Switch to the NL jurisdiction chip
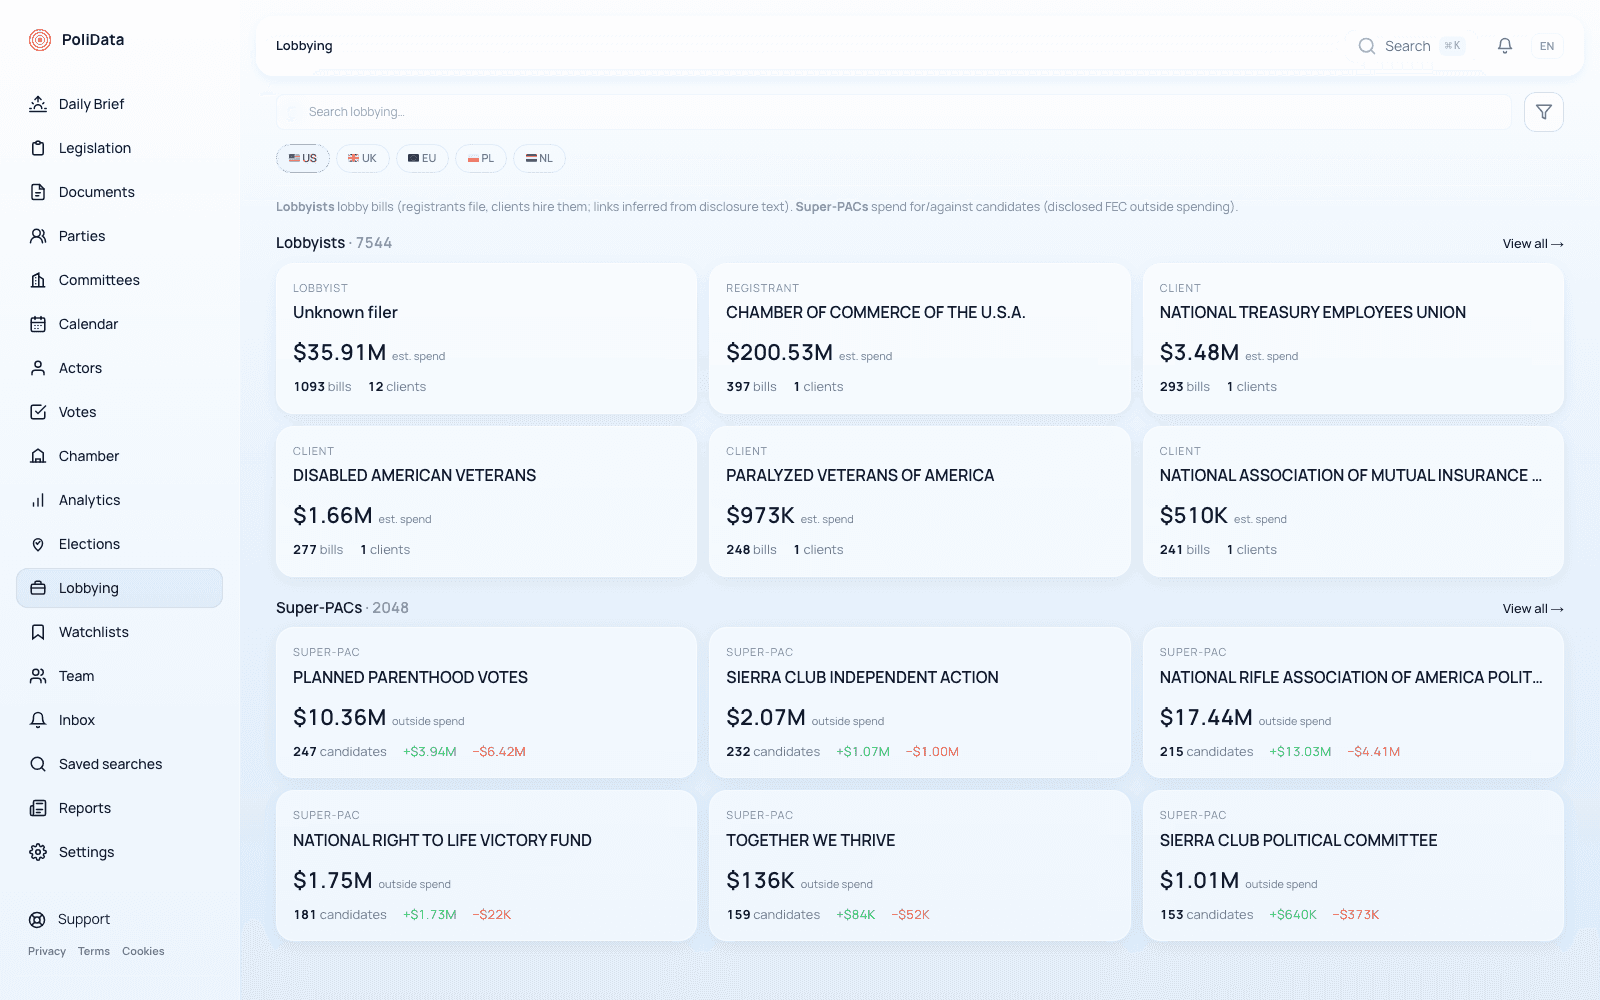1600x1000 pixels. pos(539,158)
